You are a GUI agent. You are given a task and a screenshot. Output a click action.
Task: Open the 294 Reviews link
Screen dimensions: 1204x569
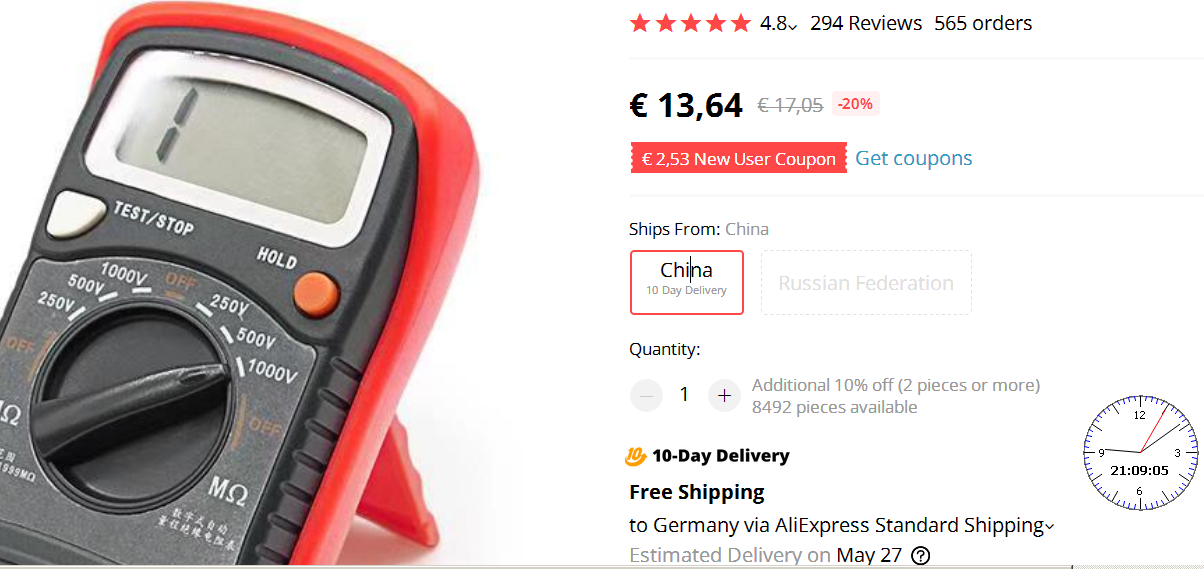click(x=866, y=23)
